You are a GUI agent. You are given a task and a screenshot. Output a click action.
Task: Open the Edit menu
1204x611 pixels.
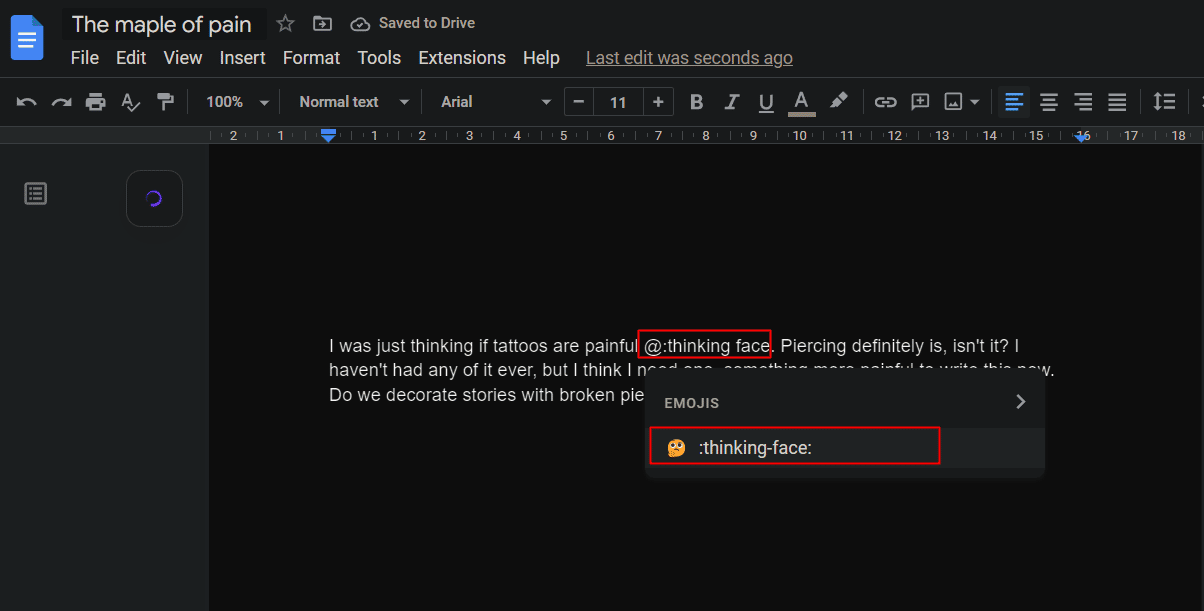[131, 58]
